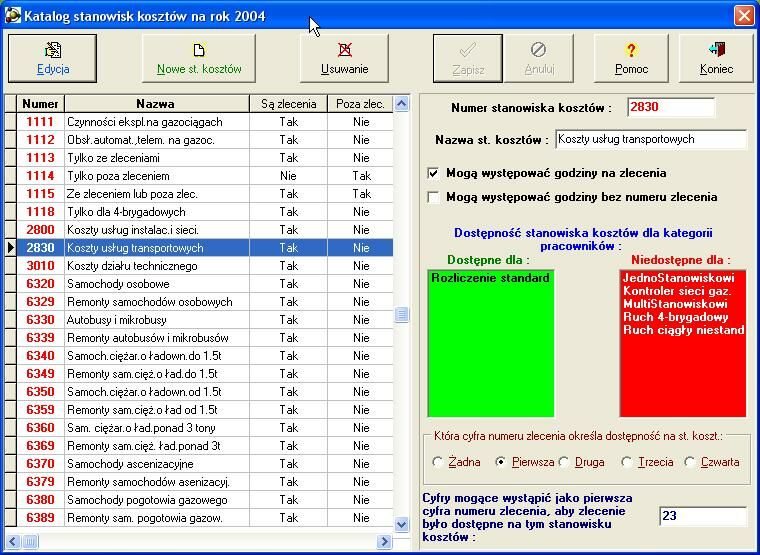
Task: Close the Katalog stanowisk kosztów window
Action: tap(744, 16)
